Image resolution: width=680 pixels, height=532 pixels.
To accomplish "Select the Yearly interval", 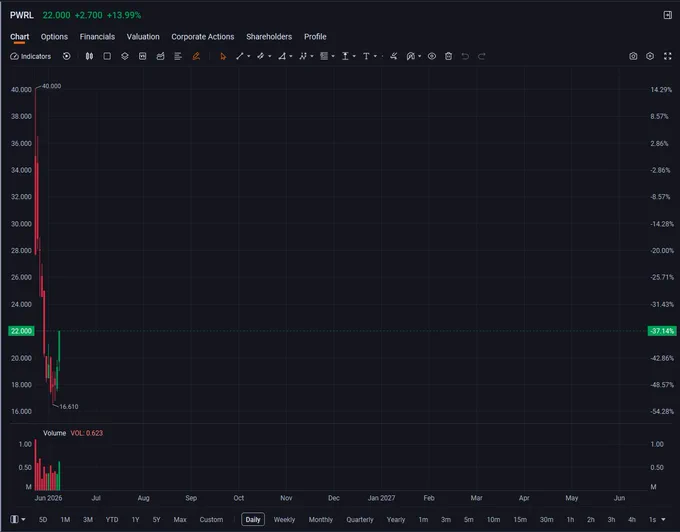I will 396,519.
